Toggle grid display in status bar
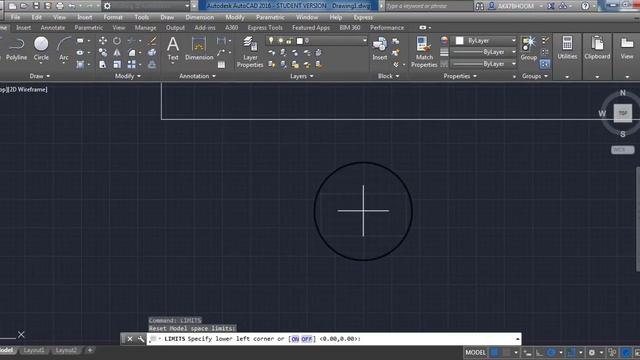 [x=494, y=352]
